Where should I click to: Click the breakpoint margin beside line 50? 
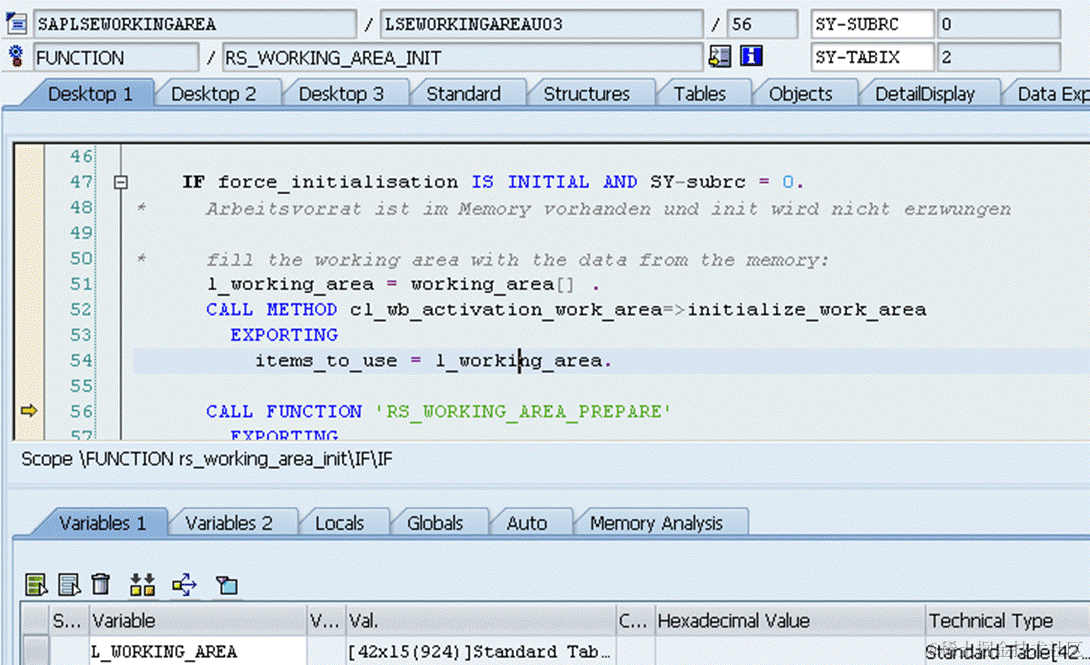(x=29, y=258)
